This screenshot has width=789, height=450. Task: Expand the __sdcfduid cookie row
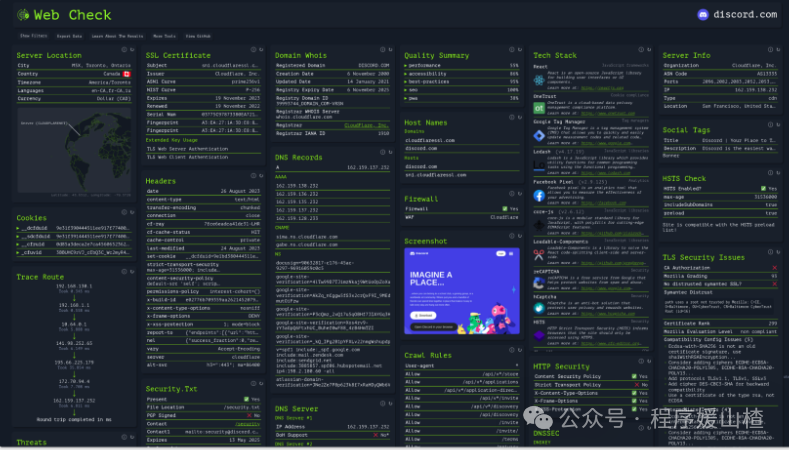pyautogui.click(x=73, y=236)
